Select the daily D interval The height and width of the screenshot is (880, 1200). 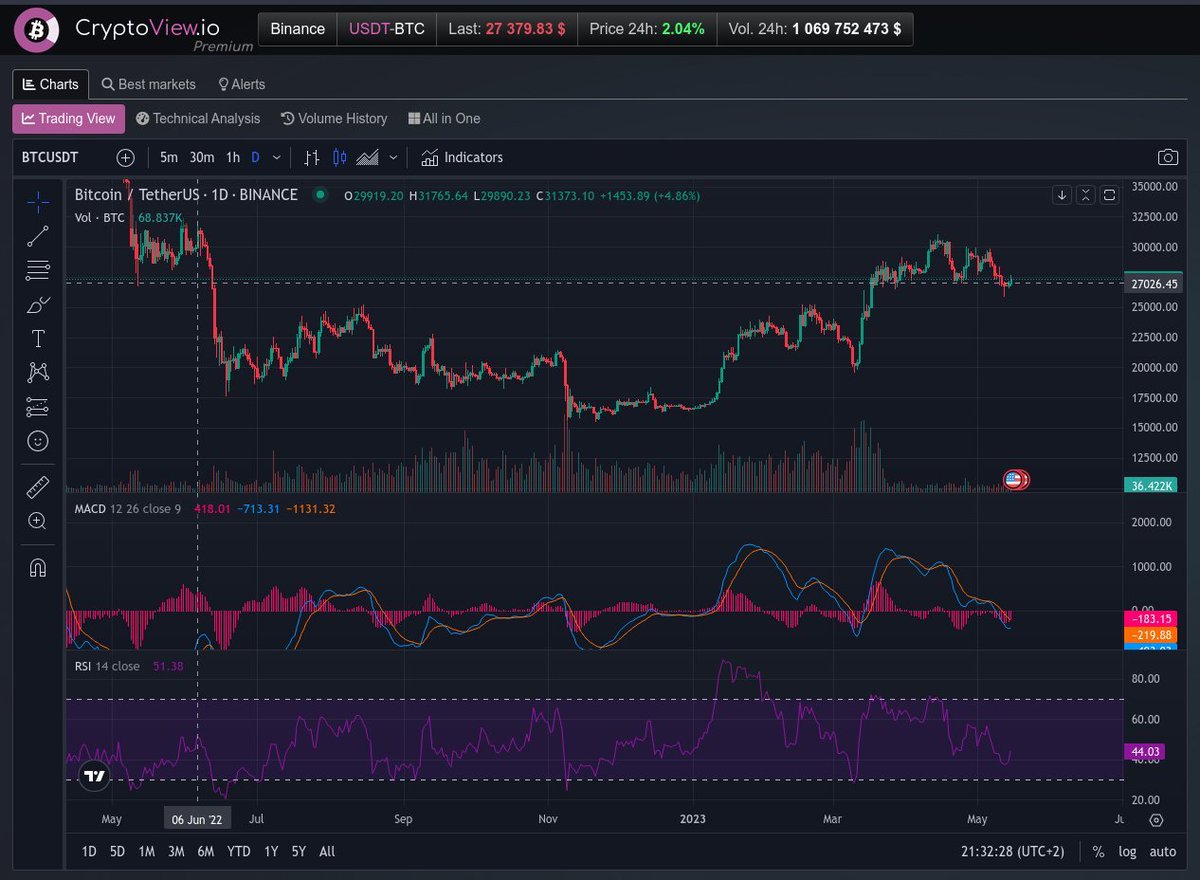point(255,157)
